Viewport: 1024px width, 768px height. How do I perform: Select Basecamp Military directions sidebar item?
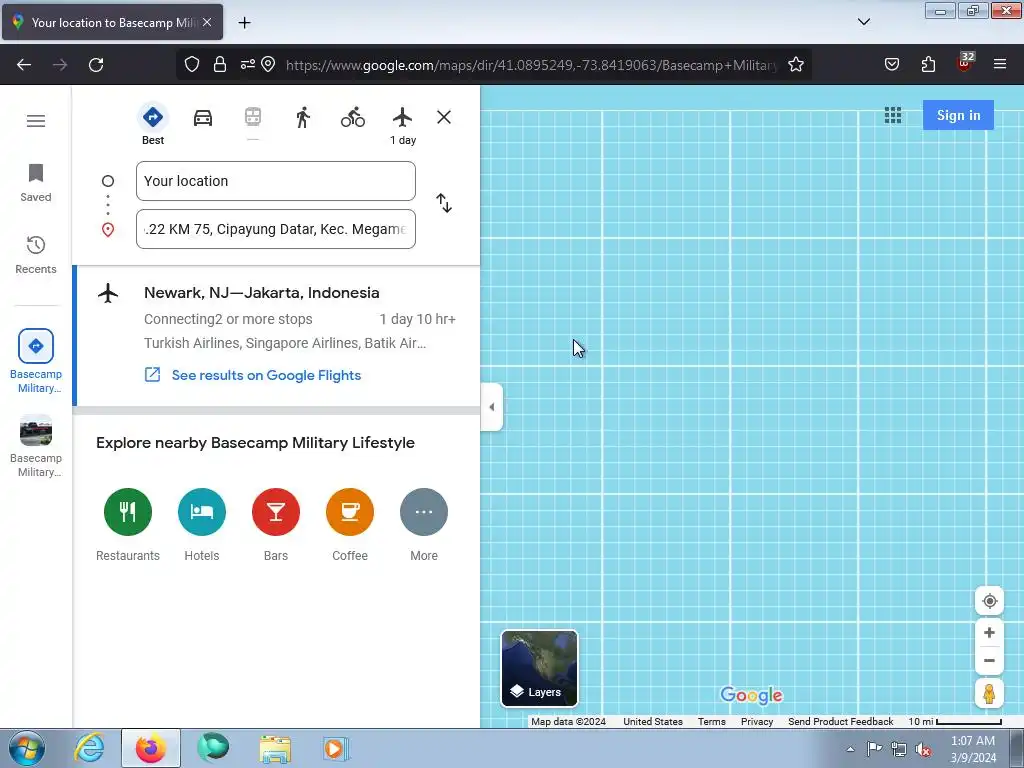tap(36, 361)
